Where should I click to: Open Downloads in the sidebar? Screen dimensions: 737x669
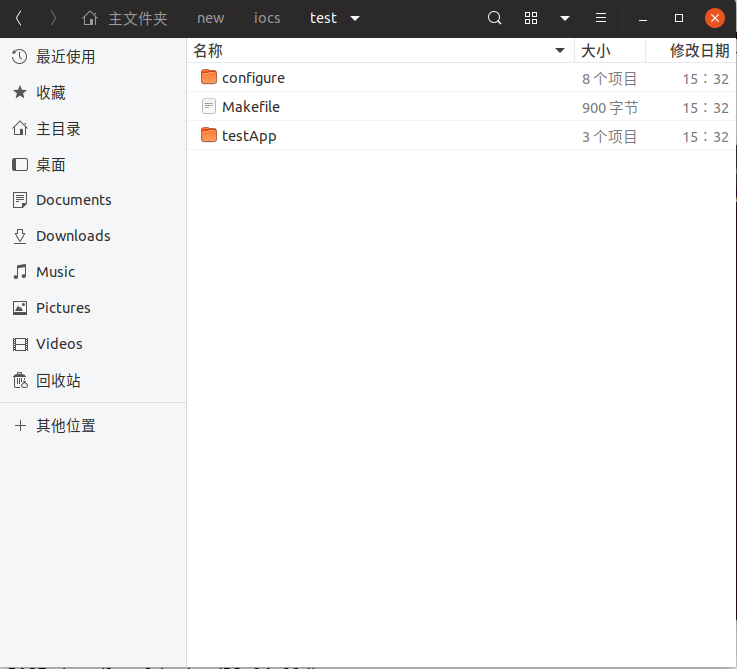click(73, 236)
